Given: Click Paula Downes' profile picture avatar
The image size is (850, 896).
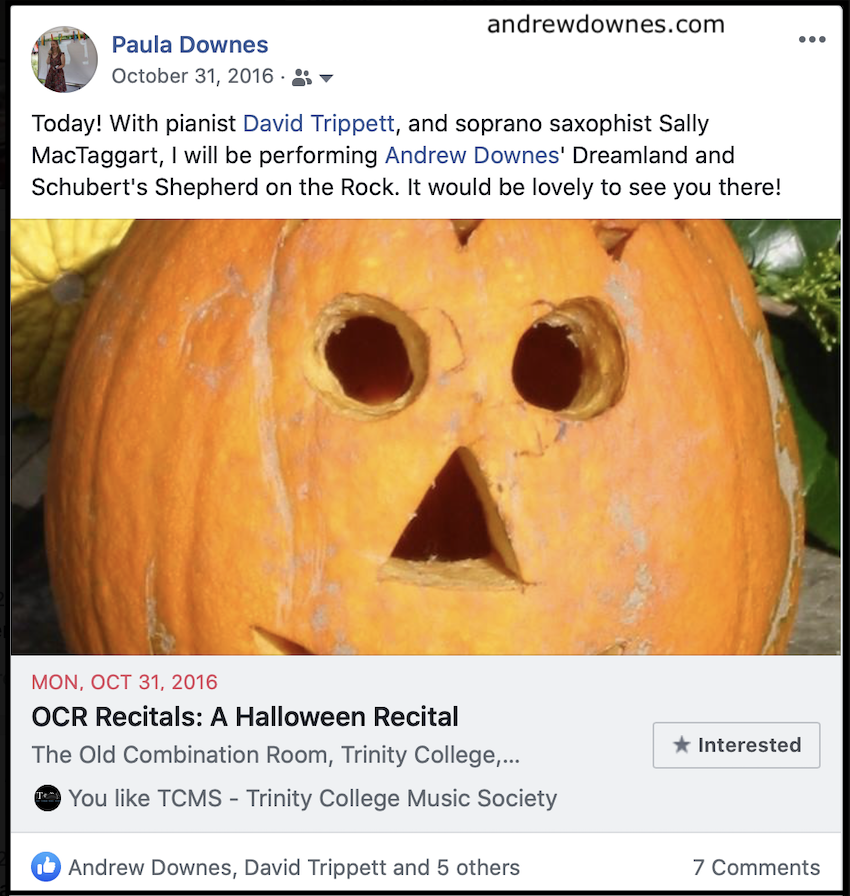Looking at the screenshot, I should 65,59.
